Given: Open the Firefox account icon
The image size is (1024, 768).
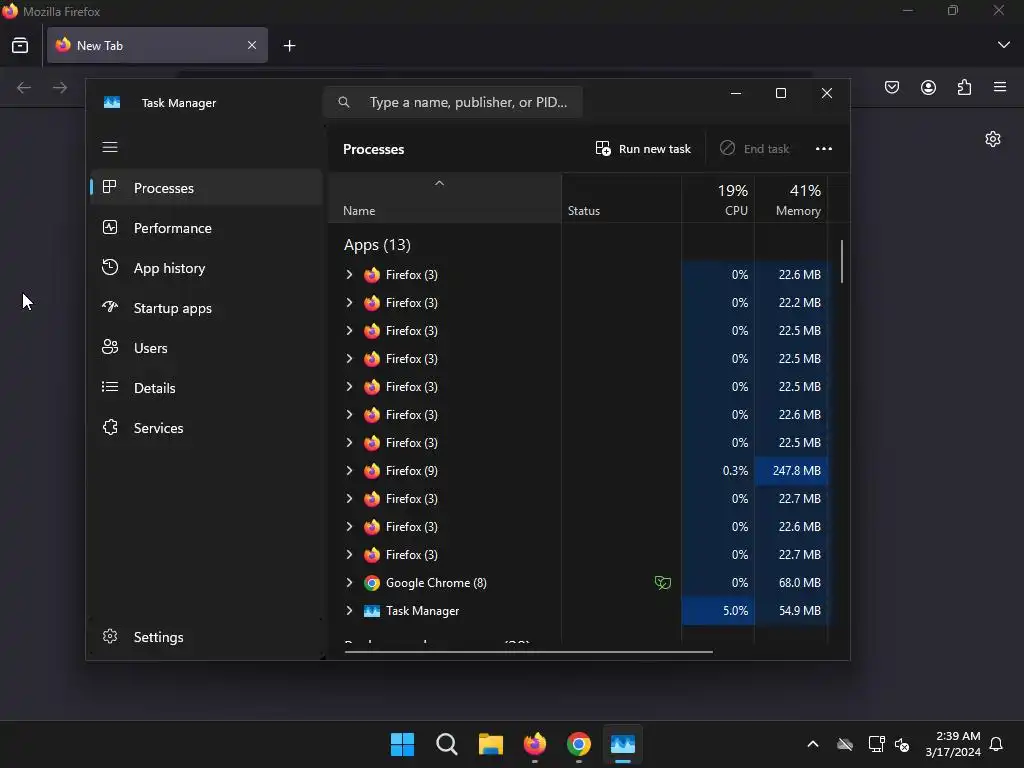Looking at the screenshot, I should (928, 88).
